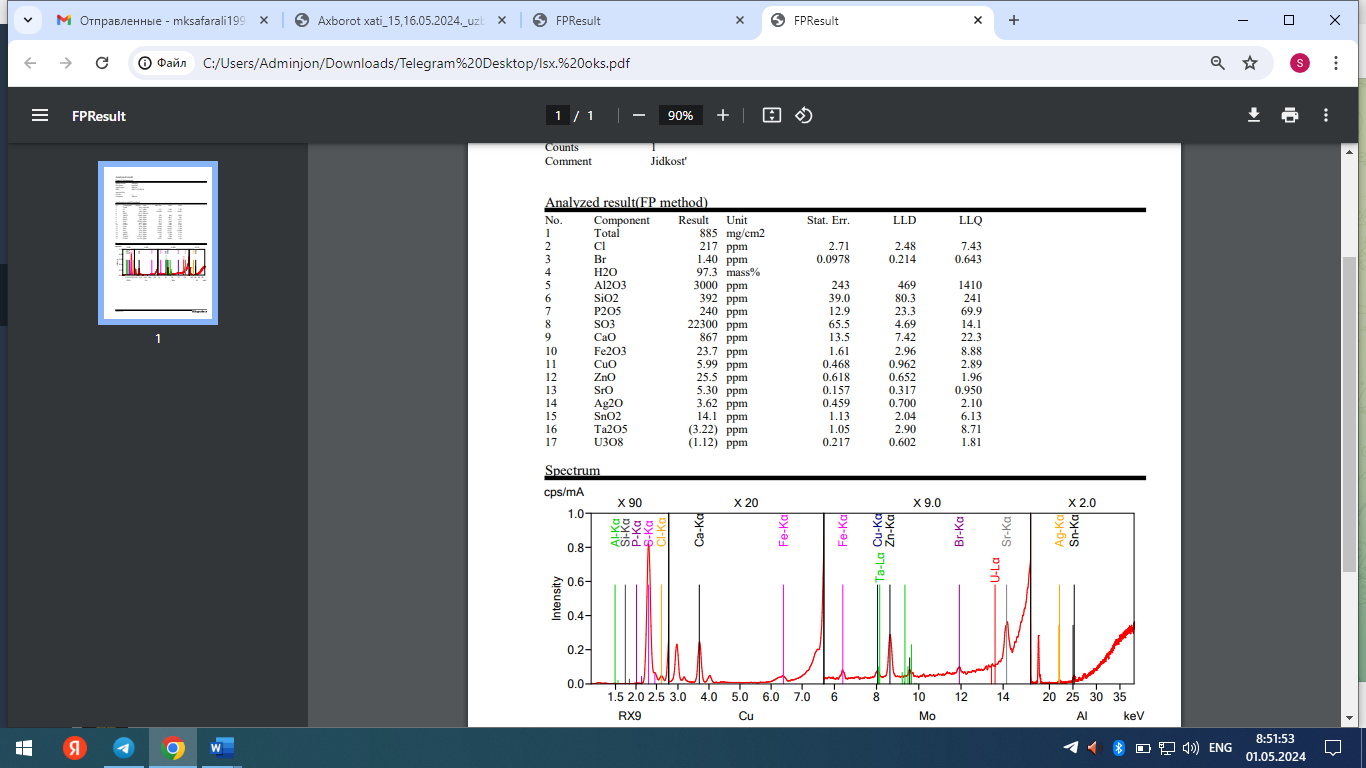Click the zoom in plus button
The image size is (1366, 768).
(x=723, y=115)
